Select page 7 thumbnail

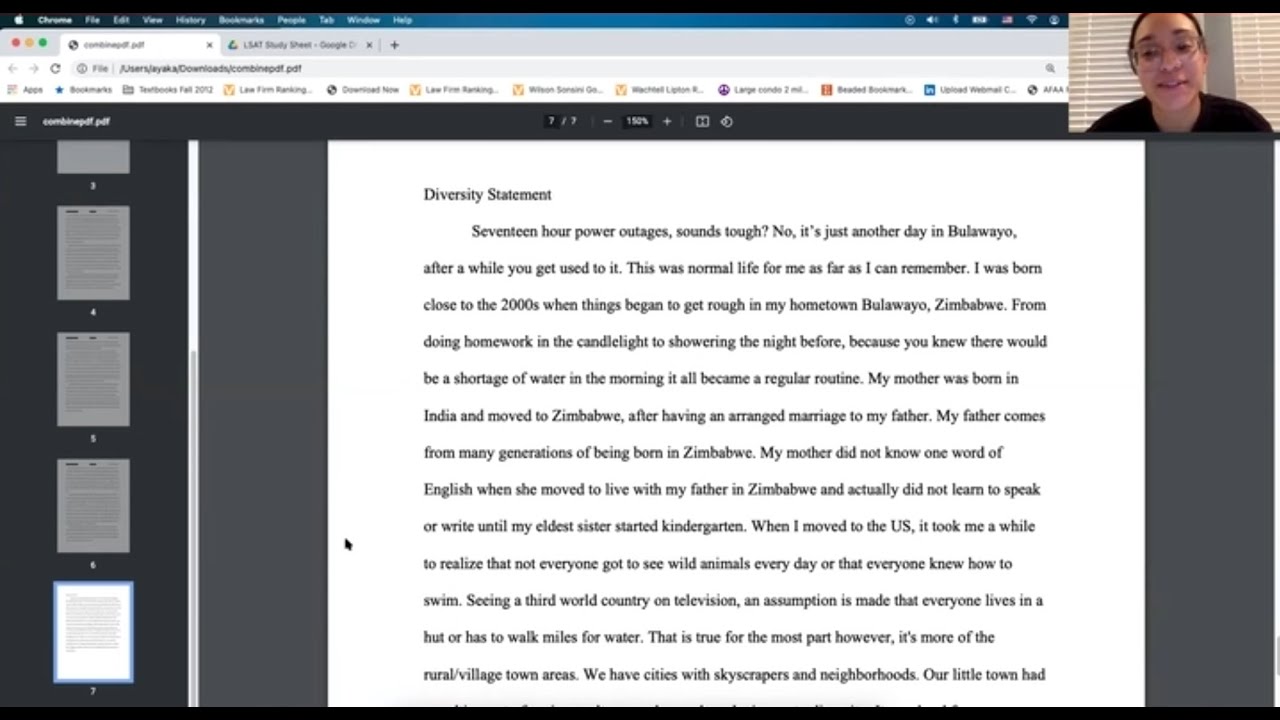[93, 632]
